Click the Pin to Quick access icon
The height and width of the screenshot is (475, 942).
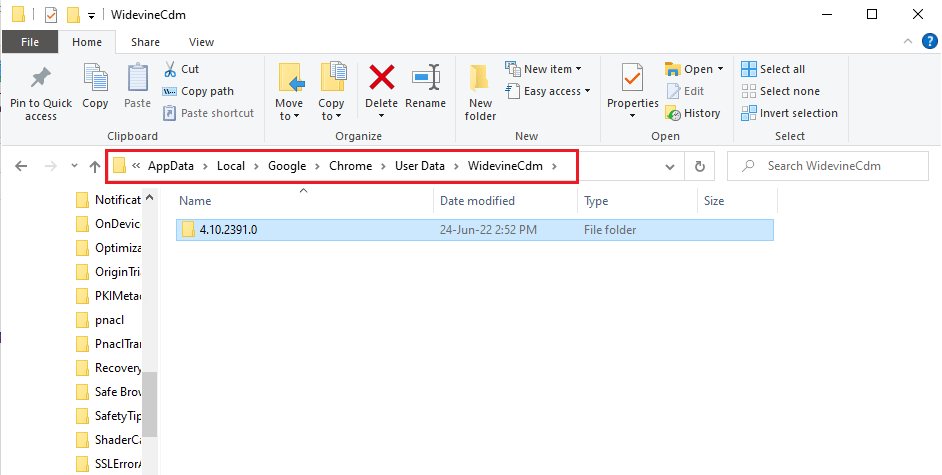point(40,78)
